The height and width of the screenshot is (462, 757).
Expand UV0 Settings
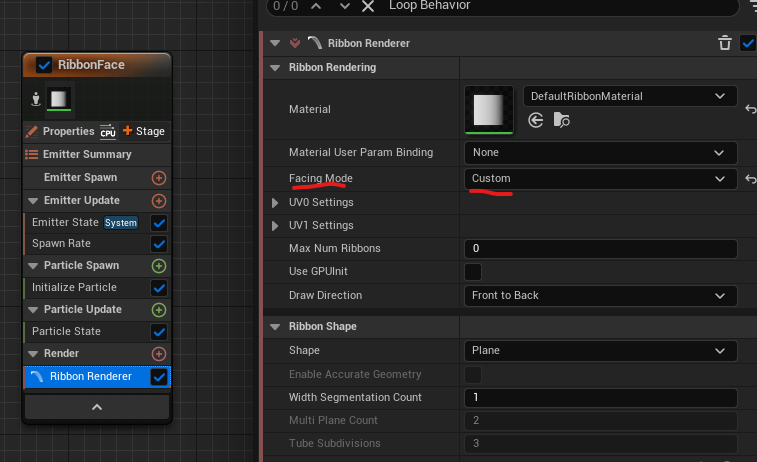pos(275,203)
